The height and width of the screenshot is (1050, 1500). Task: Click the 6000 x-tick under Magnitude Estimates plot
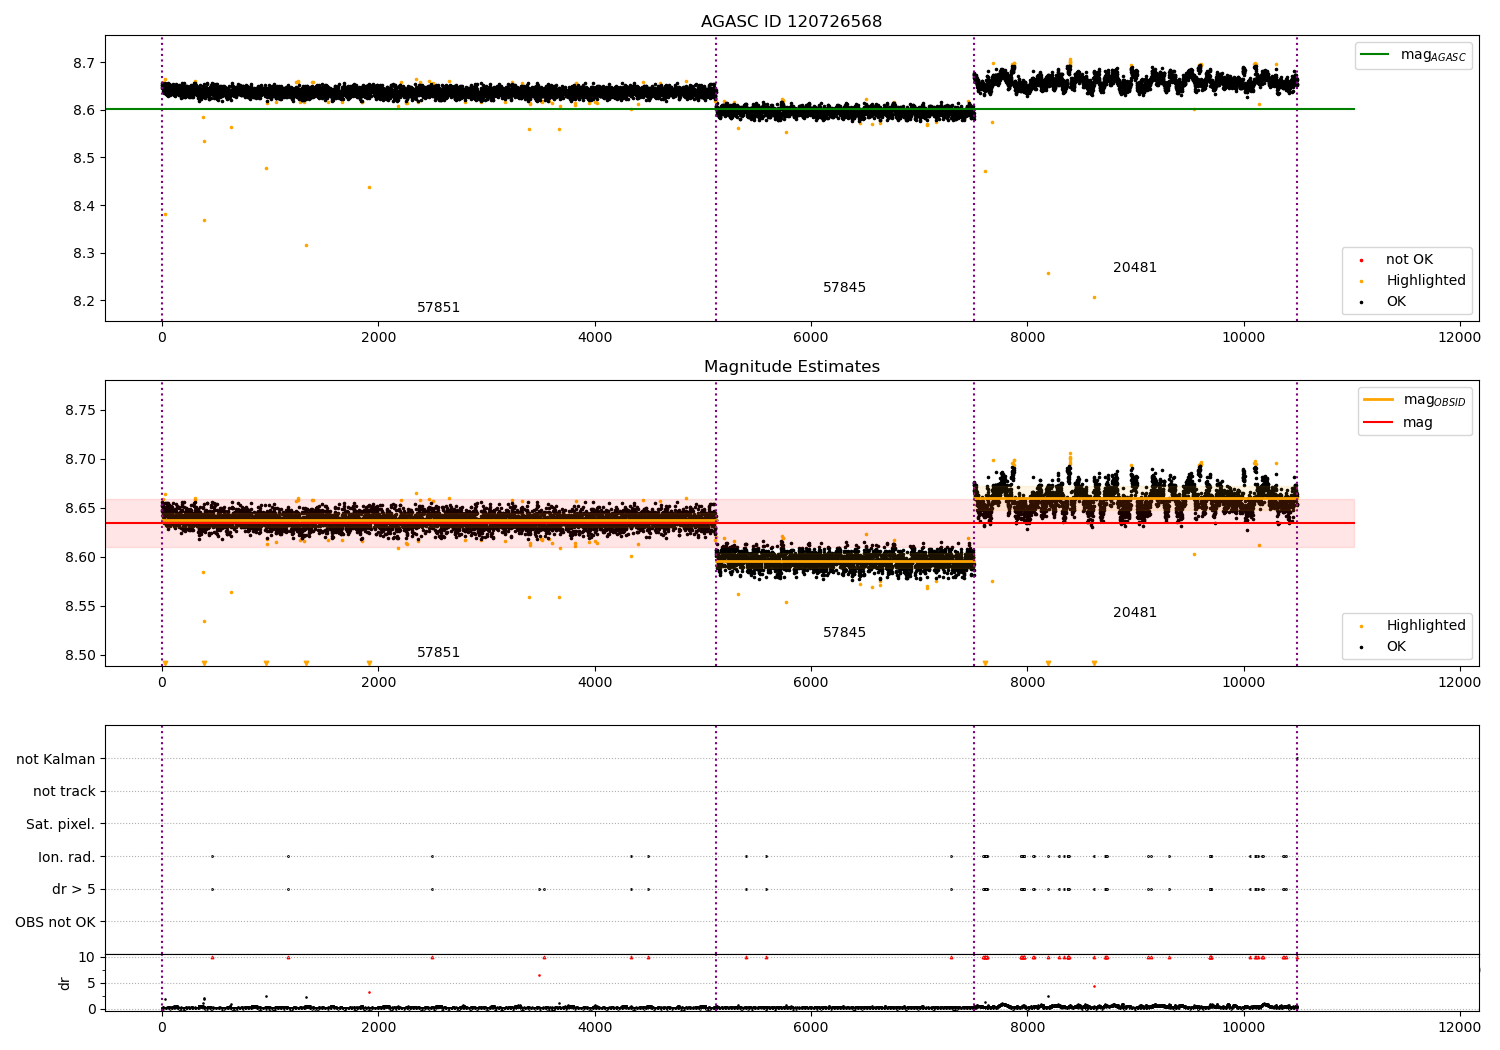click(811, 683)
